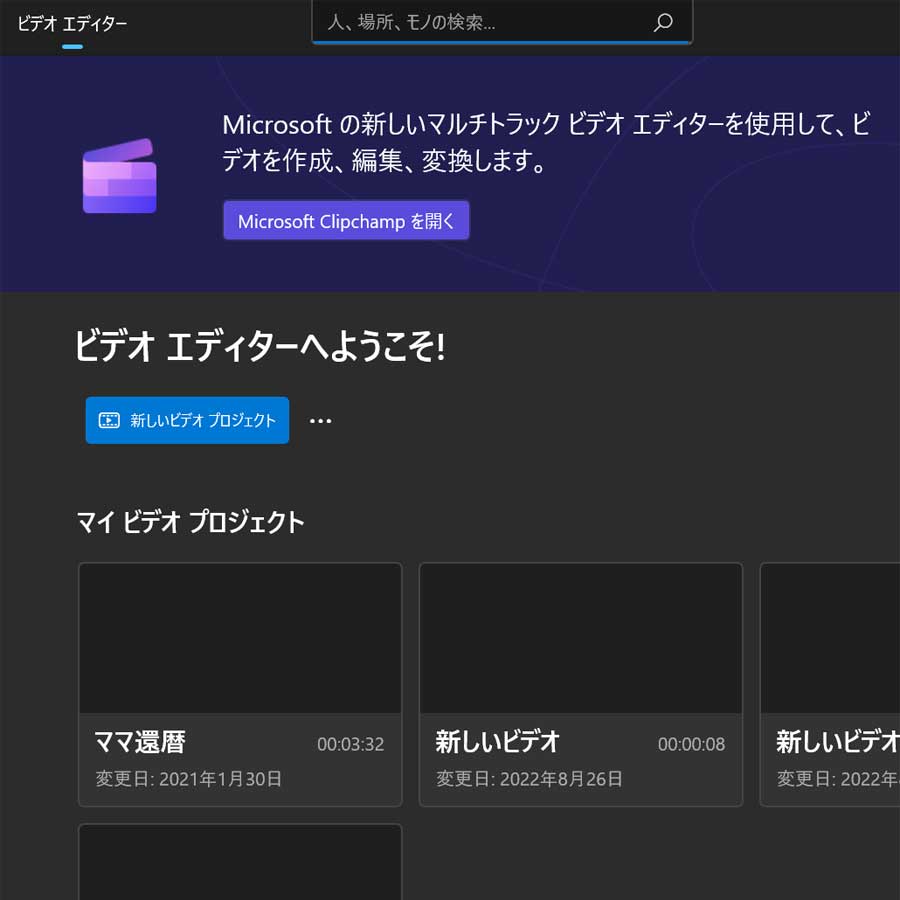Click the Clipchamp banner description text
This screenshot has height=900, width=900.
546,142
